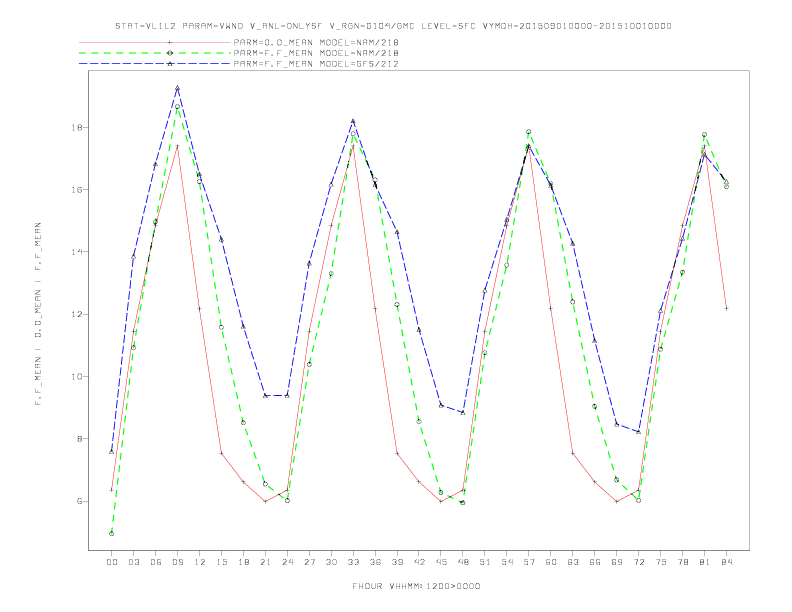Screen dimensions: 792x612
Task: Click the blue GFS triangle point at hour 72
Action: click(638, 432)
